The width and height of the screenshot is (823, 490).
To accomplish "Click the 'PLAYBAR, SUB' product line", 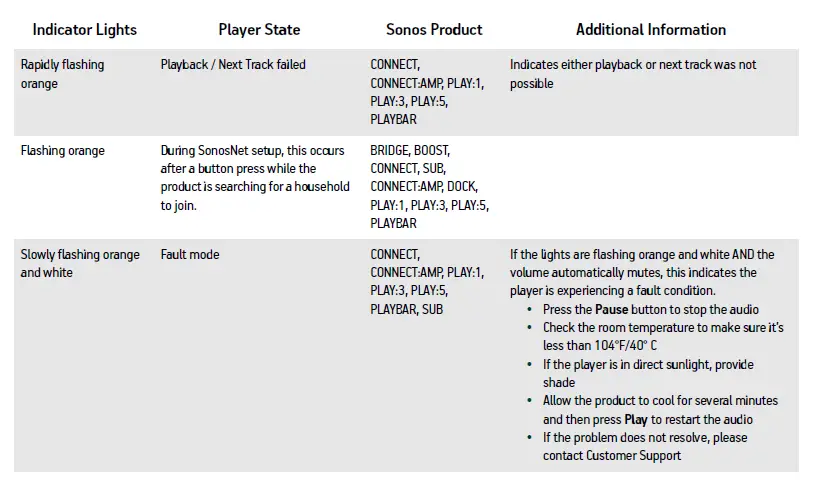I will click(407, 309).
